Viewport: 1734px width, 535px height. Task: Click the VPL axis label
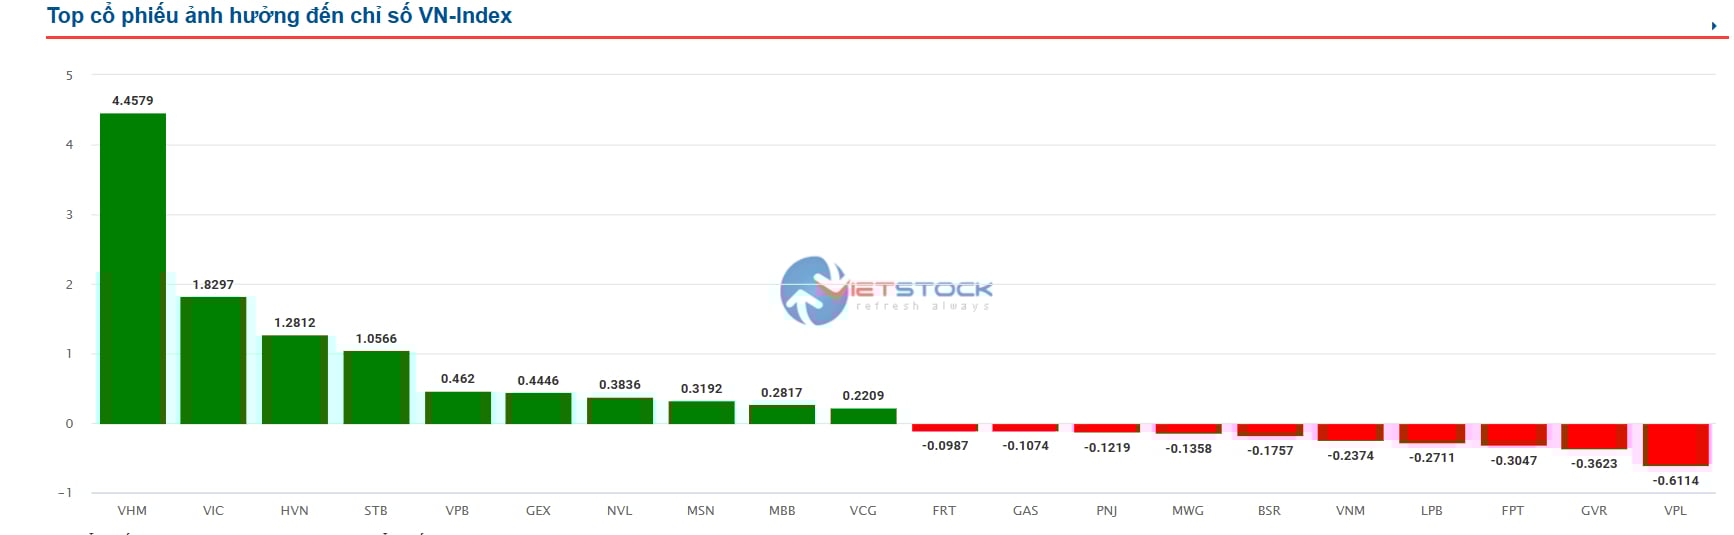point(1675,511)
